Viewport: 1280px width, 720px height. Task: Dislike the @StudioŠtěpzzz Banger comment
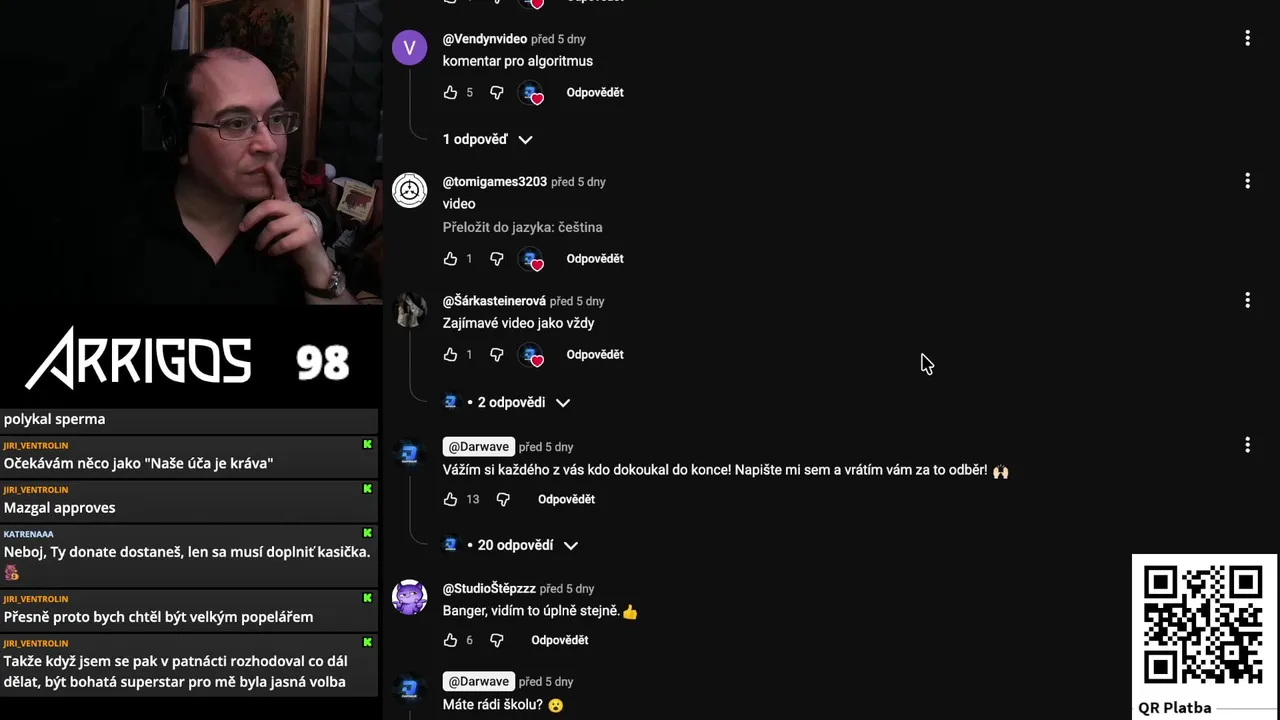tap(497, 640)
